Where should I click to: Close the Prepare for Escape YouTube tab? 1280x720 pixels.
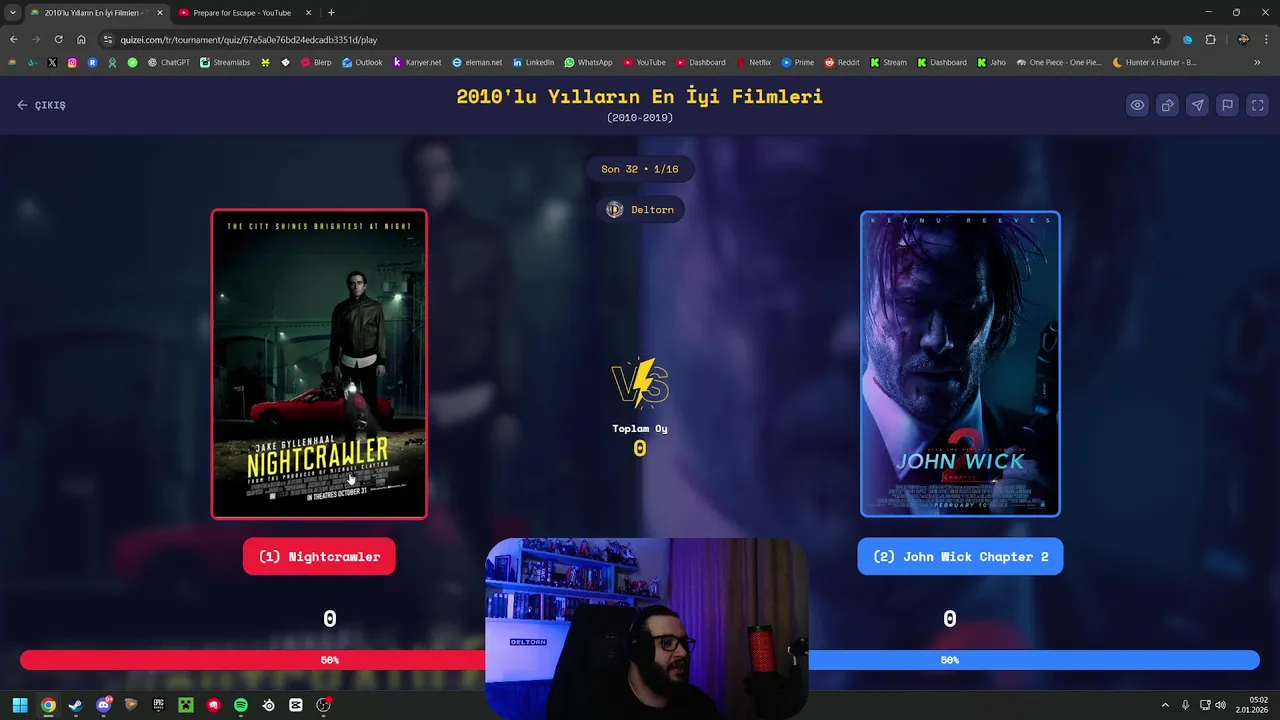pyautogui.click(x=308, y=13)
